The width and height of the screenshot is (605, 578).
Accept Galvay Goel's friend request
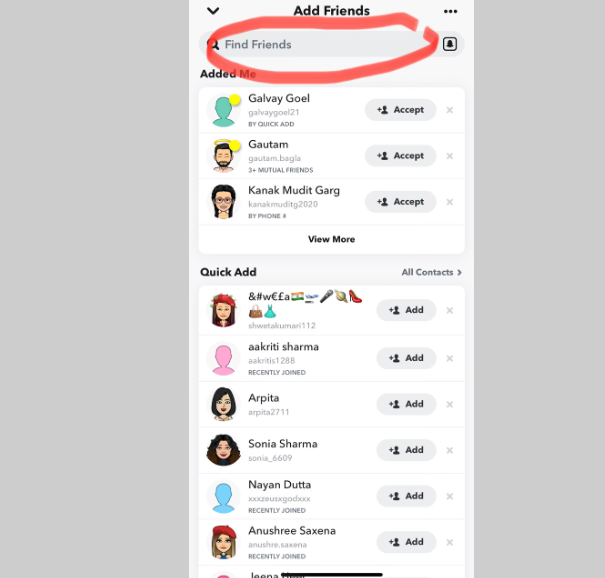coord(401,110)
